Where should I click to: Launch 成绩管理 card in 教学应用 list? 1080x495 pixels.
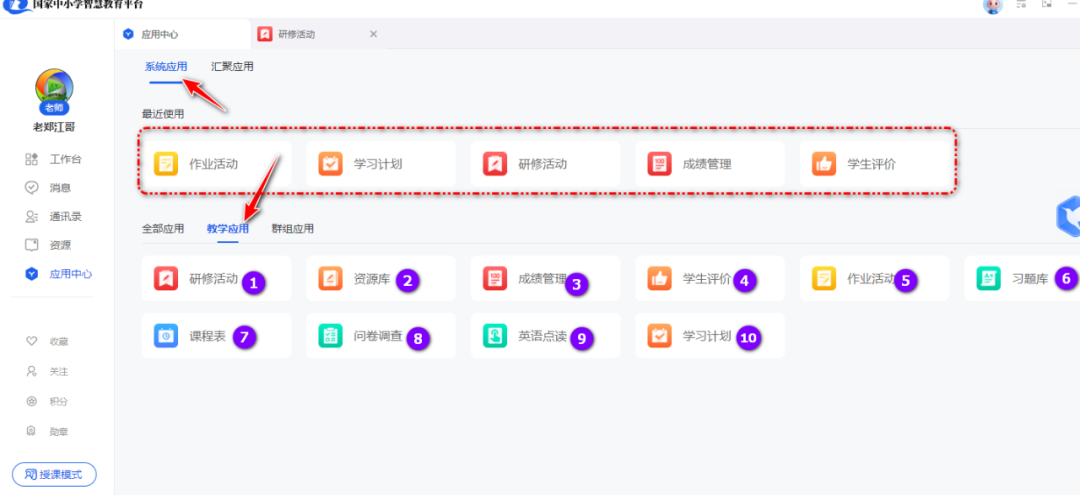546,279
